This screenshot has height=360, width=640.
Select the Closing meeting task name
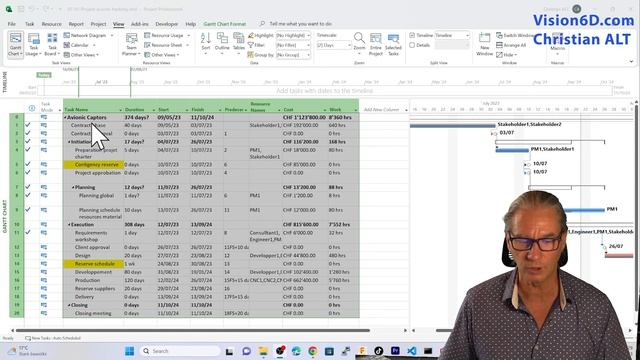click(x=93, y=313)
